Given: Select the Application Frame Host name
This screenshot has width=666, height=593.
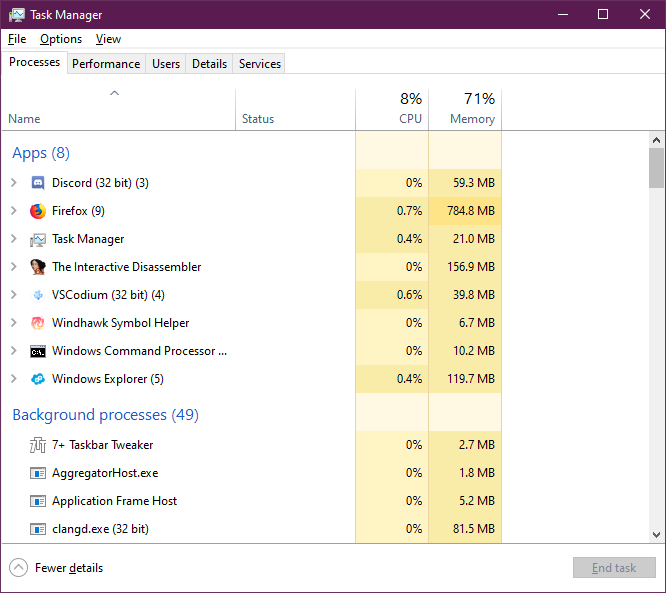Looking at the screenshot, I should tap(114, 501).
